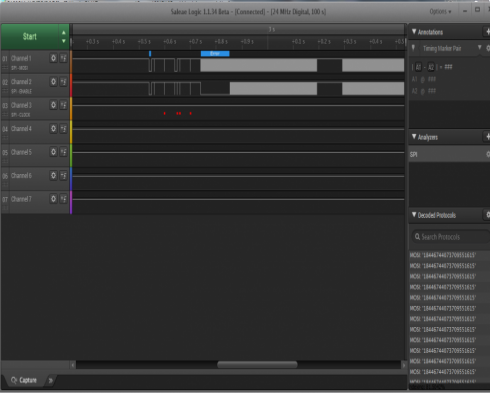Add a new analyzer with plus icon
The width and height of the screenshot is (490, 393).
[487, 137]
